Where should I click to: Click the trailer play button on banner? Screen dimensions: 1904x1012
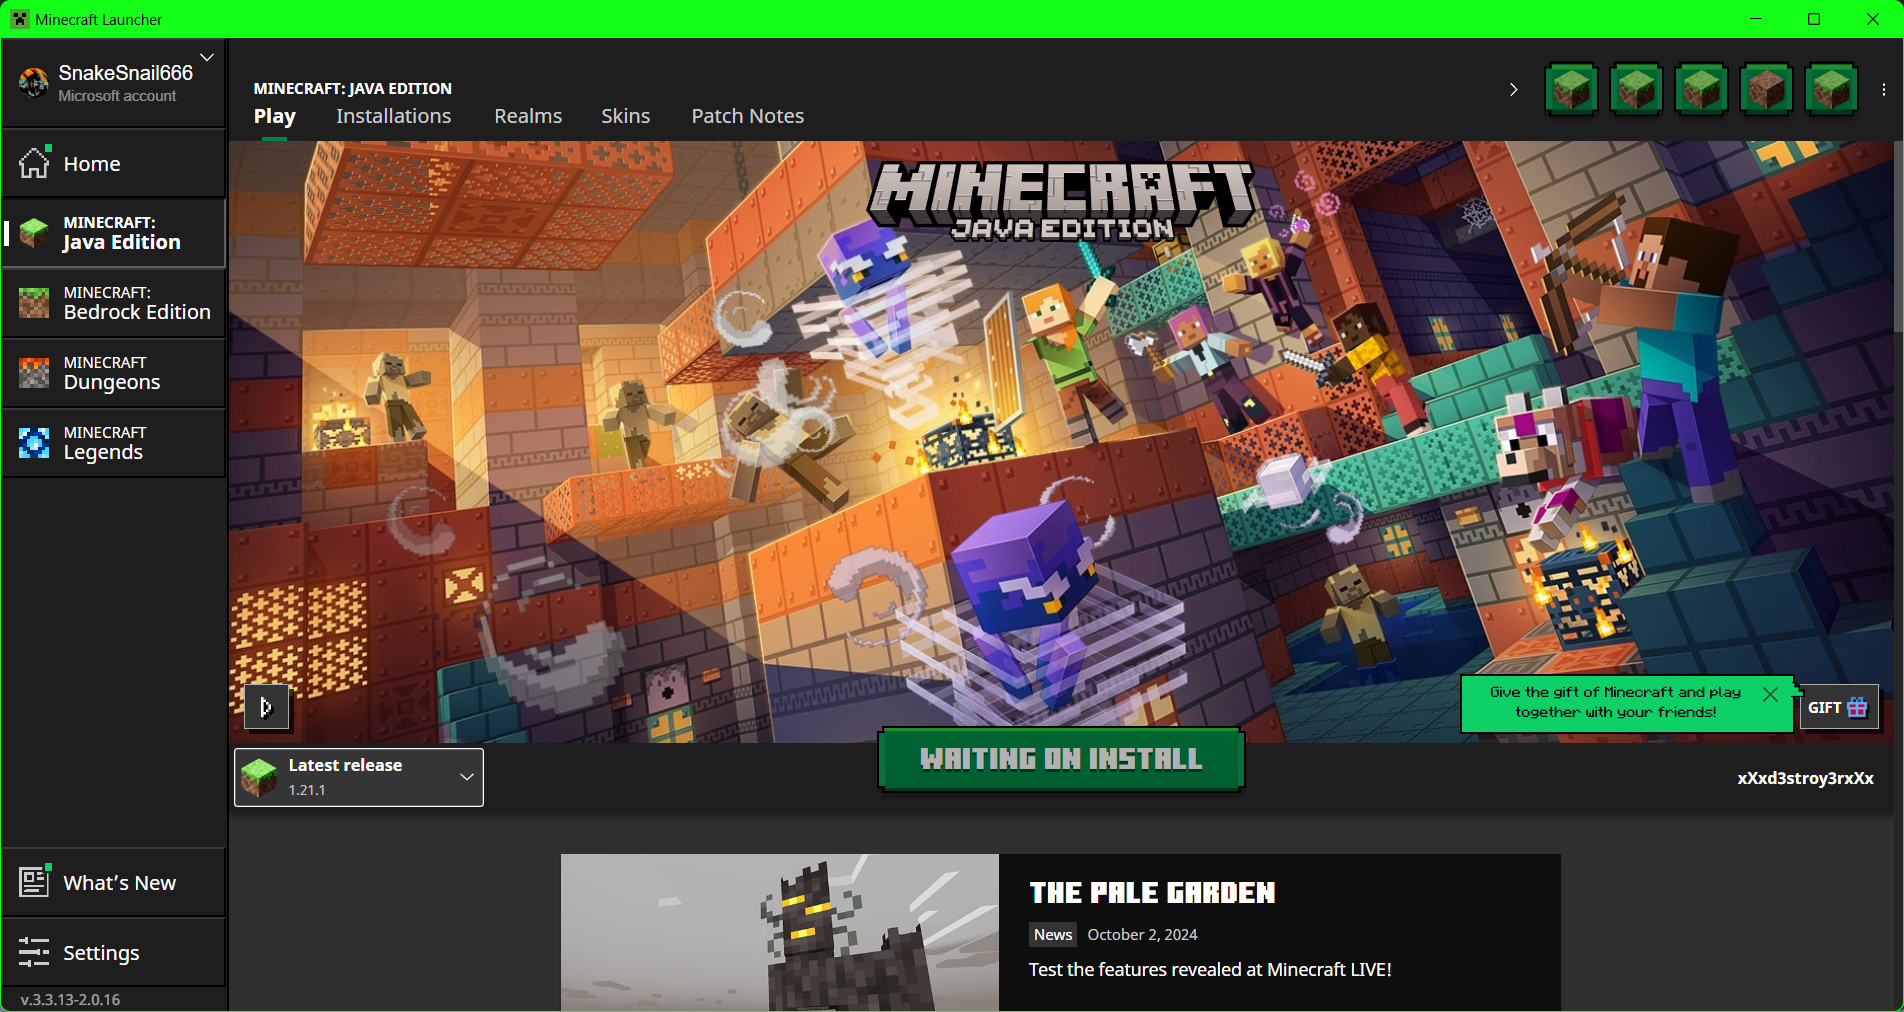267,708
